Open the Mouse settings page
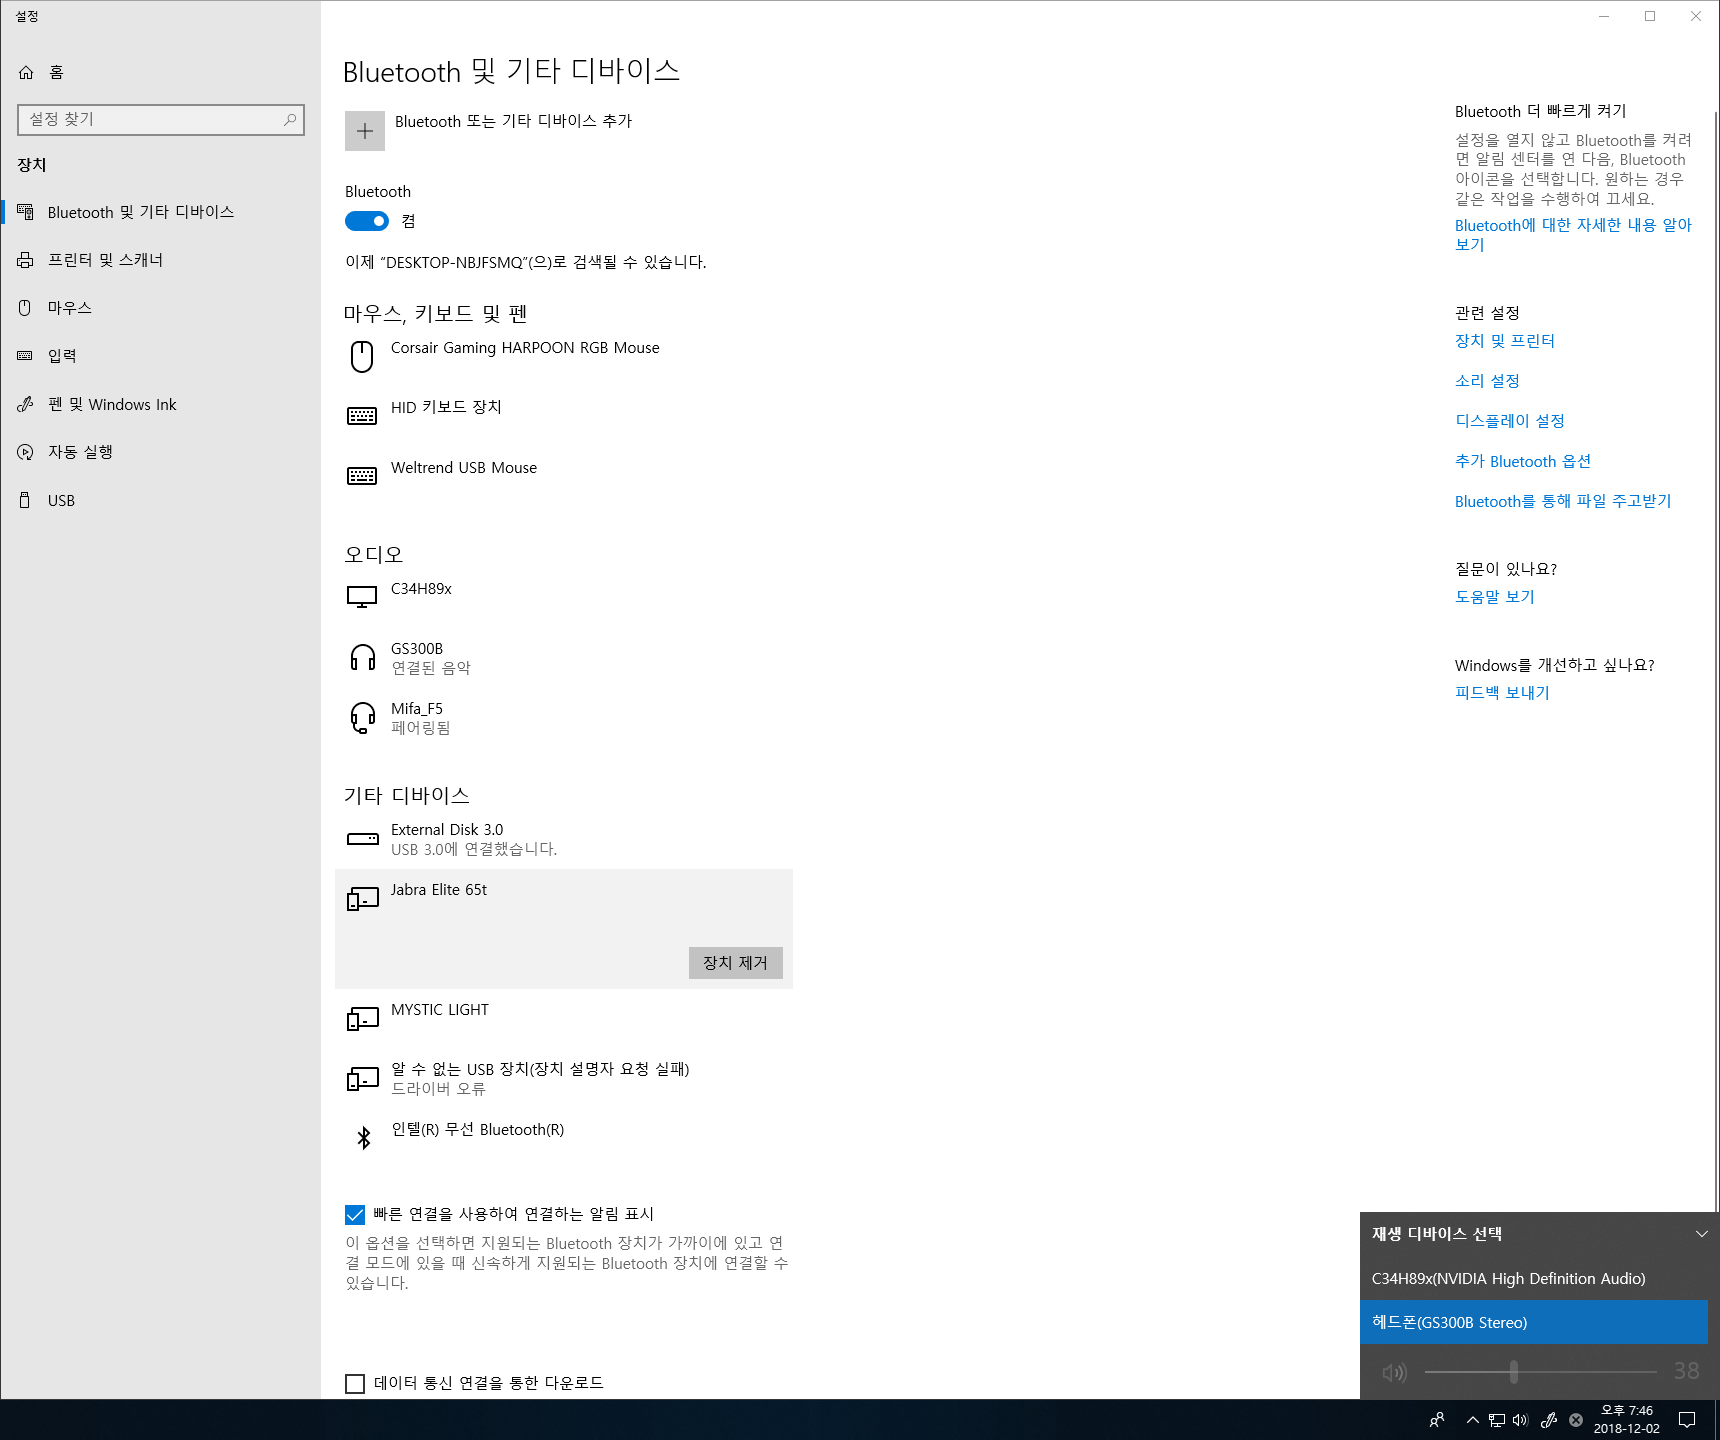1720x1440 pixels. click(x=160, y=308)
